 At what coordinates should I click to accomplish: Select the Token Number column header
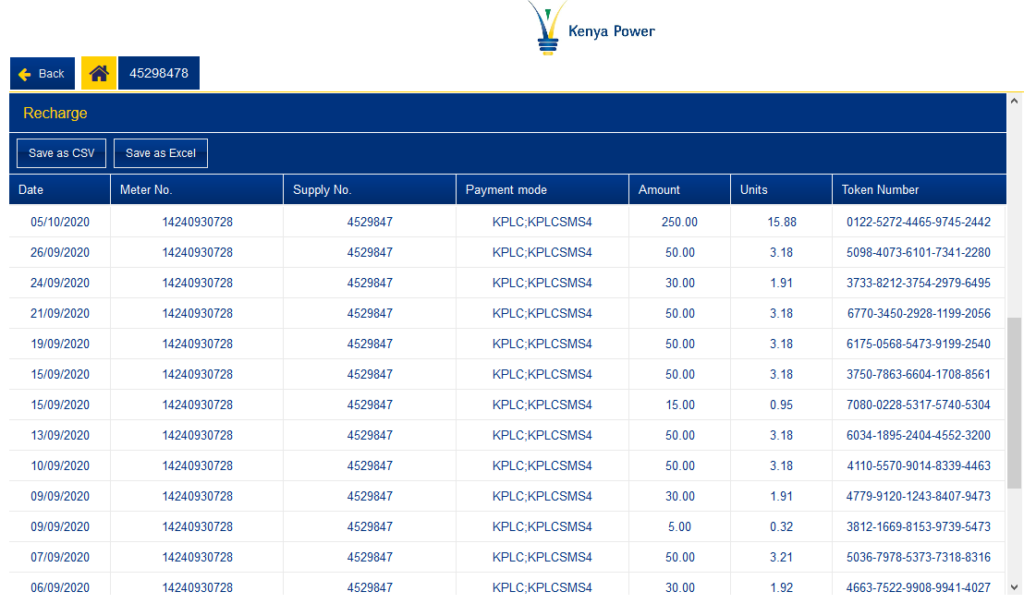[919, 189]
